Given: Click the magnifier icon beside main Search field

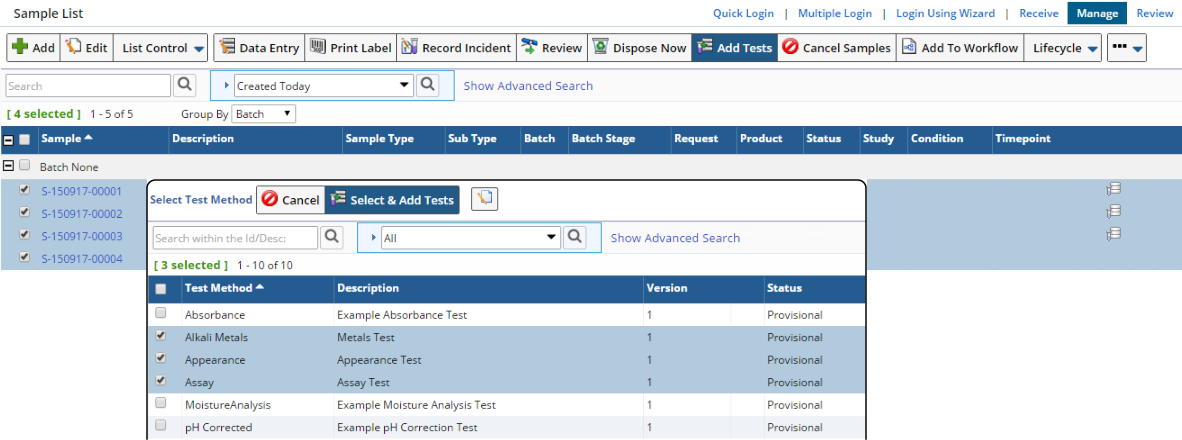Looking at the screenshot, I should (x=185, y=85).
